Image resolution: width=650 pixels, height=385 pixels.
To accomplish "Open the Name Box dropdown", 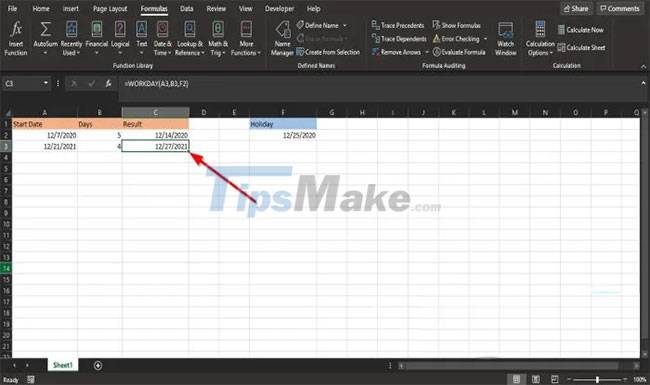I will tap(46, 83).
